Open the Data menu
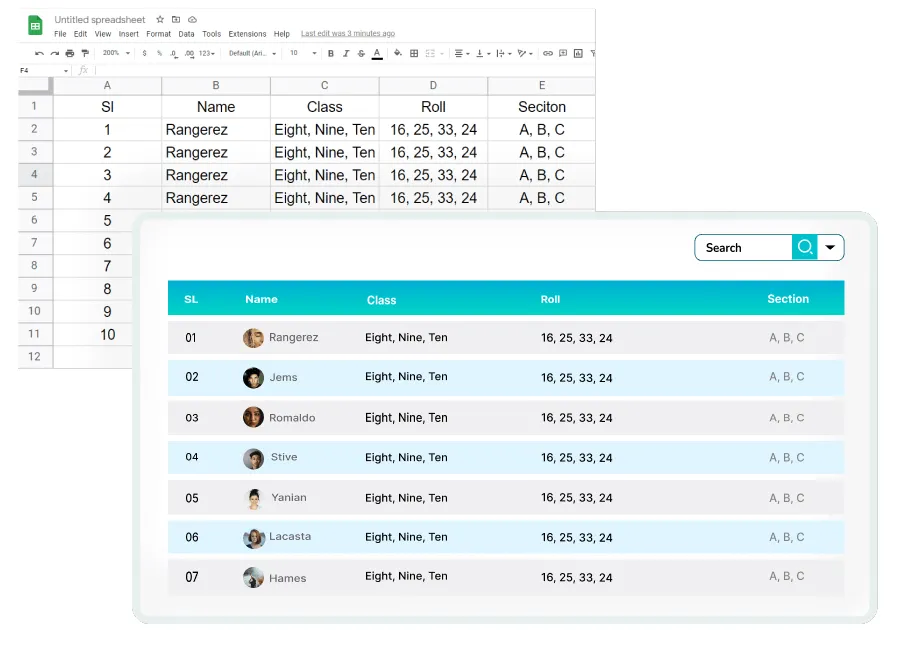This screenshot has height=659, width=915. click(186, 34)
